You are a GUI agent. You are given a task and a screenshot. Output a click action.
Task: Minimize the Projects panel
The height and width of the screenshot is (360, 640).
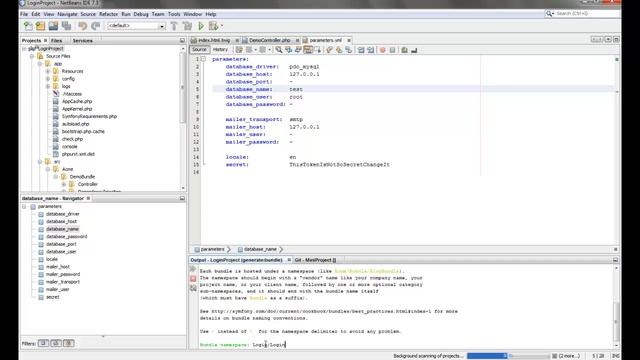coord(182,41)
